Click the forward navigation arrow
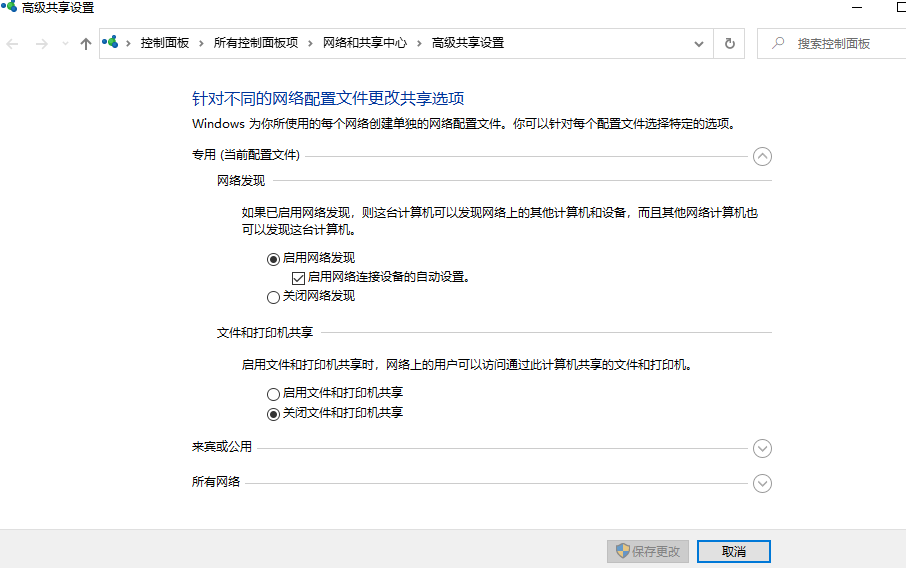Viewport: 906px width, 568px height. point(41,44)
